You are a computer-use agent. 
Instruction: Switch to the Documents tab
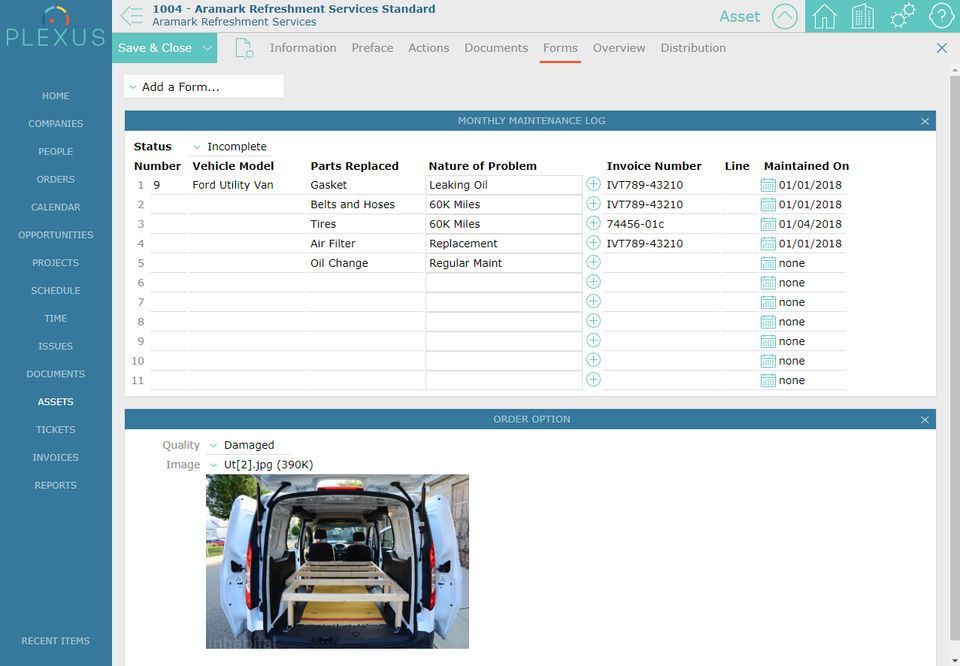point(496,48)
